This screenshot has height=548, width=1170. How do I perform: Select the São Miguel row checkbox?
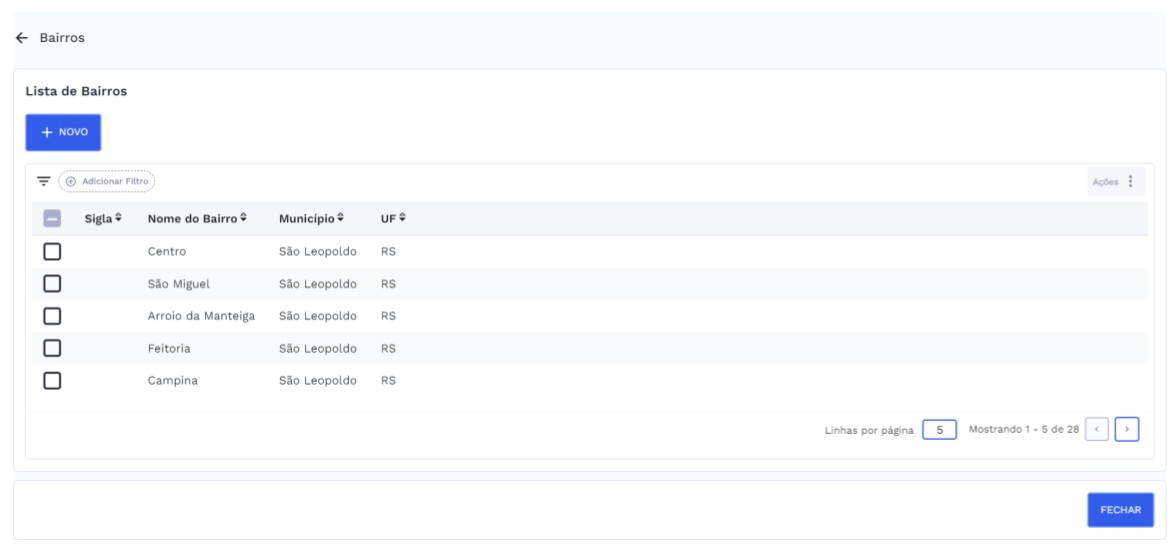tap(53, 283)
